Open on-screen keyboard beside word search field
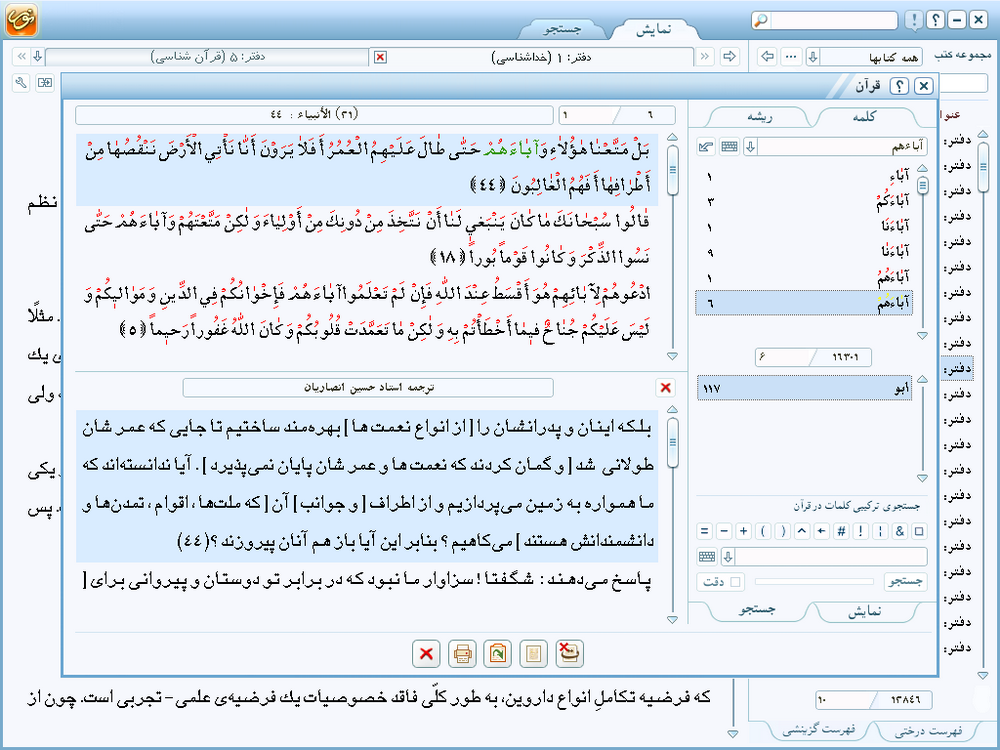 pyautogui.click(x=729, y=147)
